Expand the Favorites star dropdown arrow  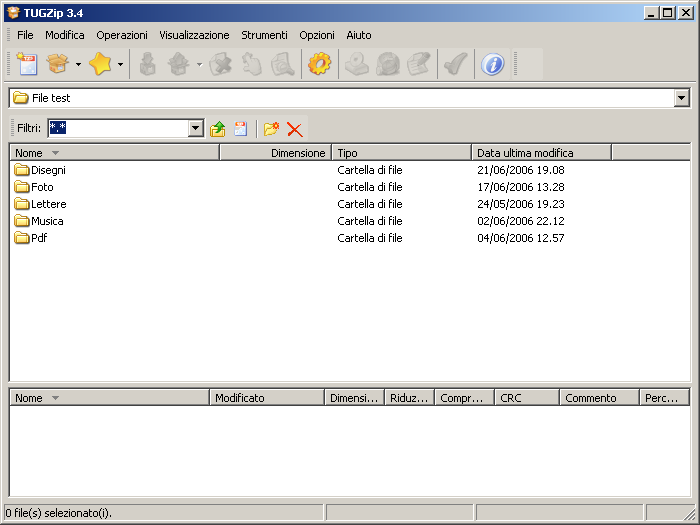coord(120,65)
